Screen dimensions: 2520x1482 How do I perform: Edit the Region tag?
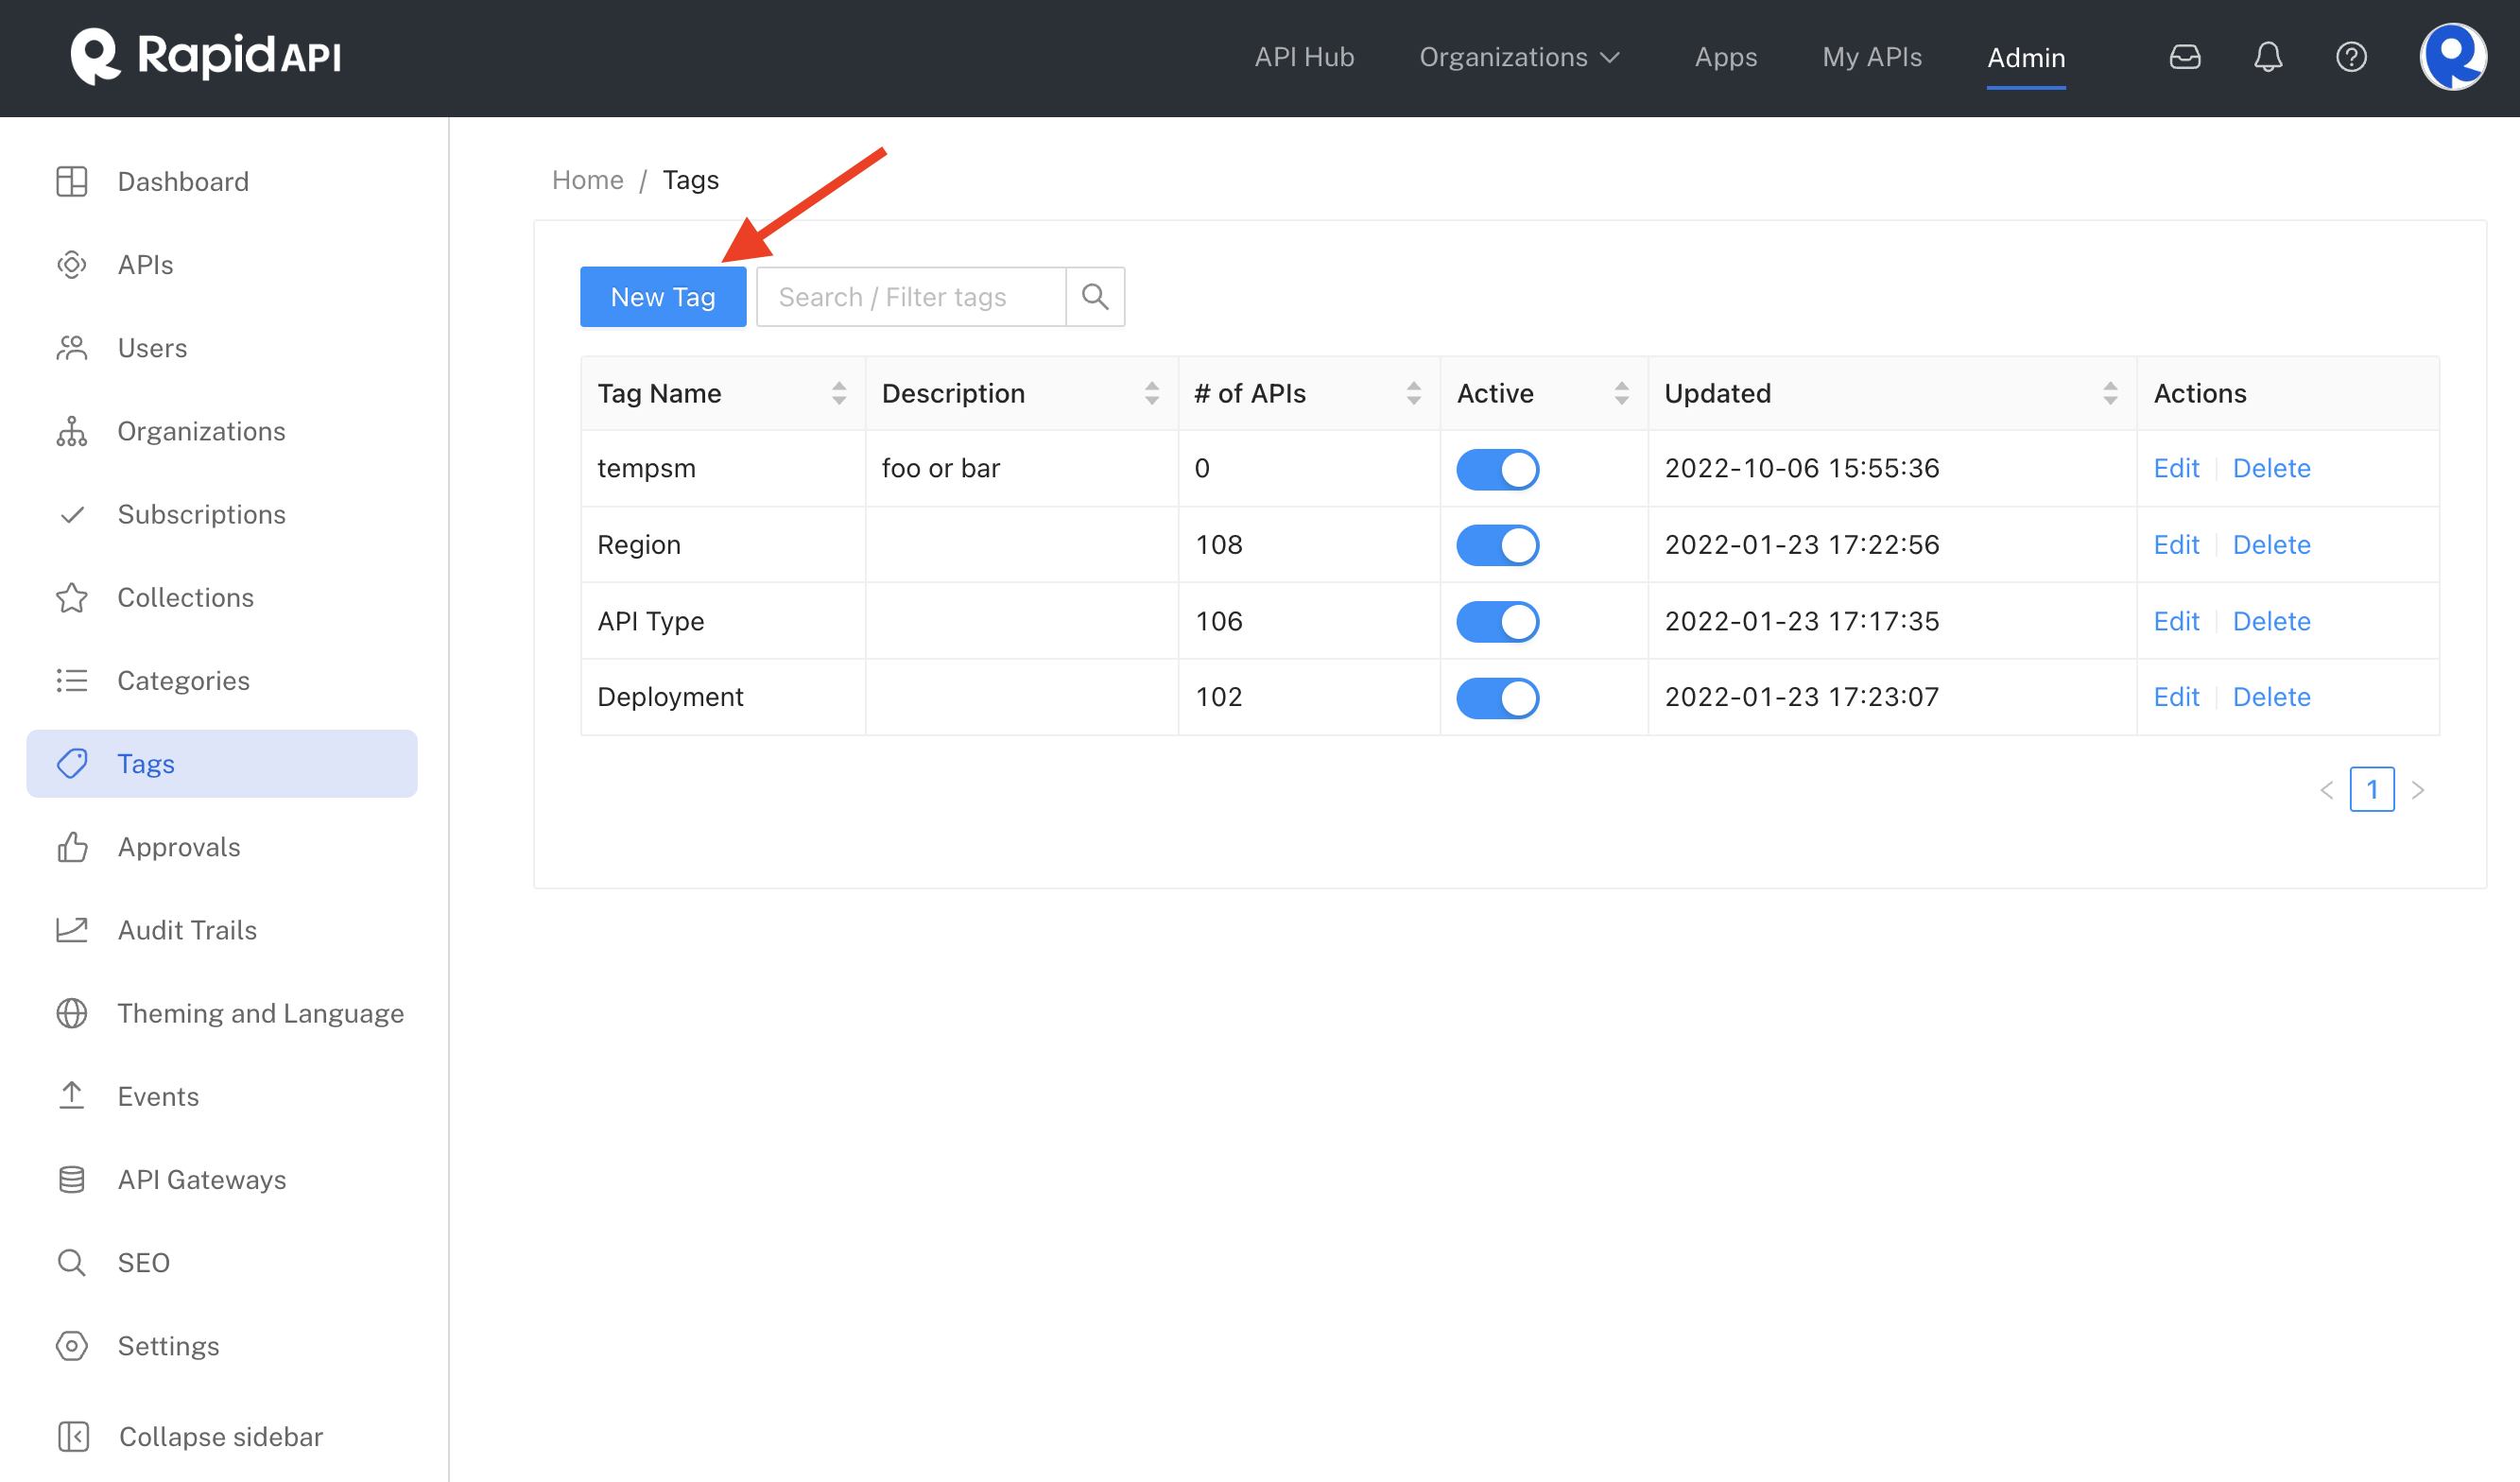tap(2176, 545)
